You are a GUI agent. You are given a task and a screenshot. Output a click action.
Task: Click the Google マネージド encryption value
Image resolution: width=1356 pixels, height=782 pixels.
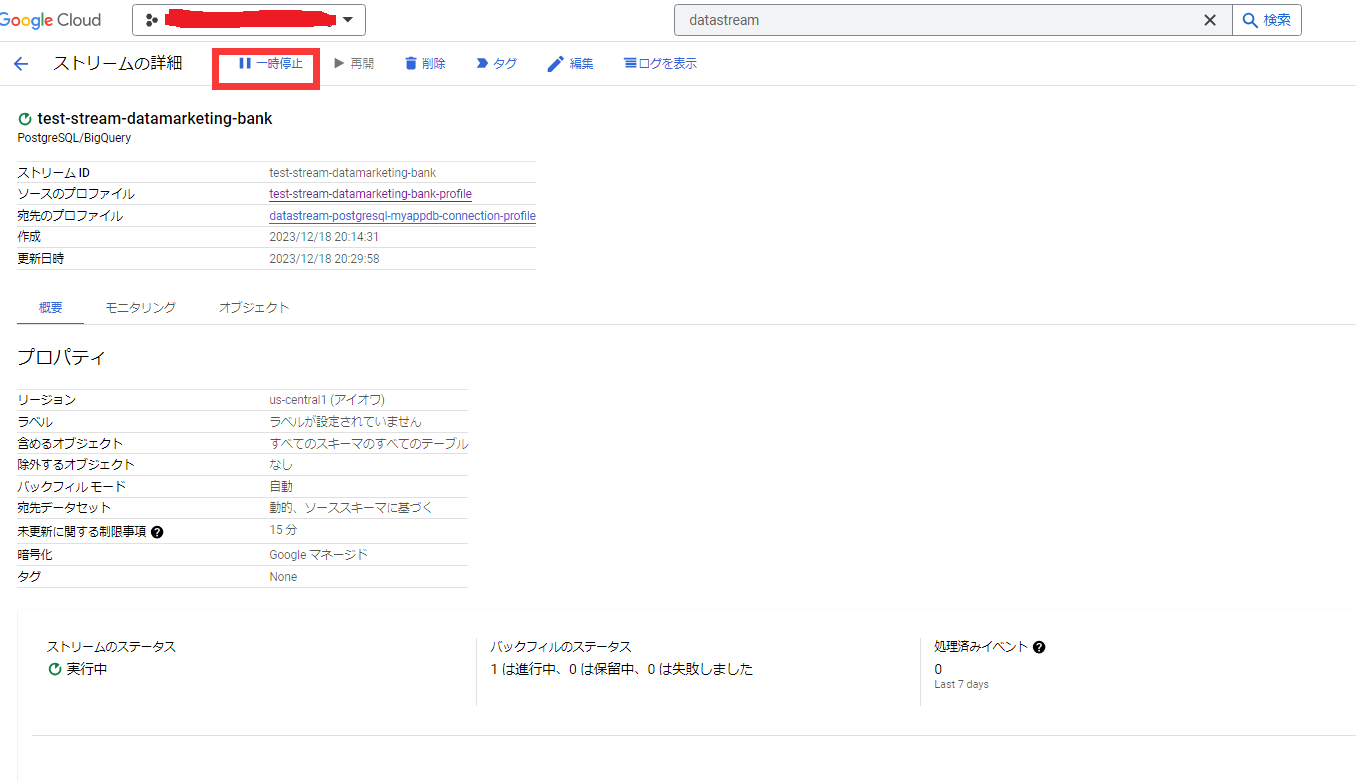coord(319,554)
